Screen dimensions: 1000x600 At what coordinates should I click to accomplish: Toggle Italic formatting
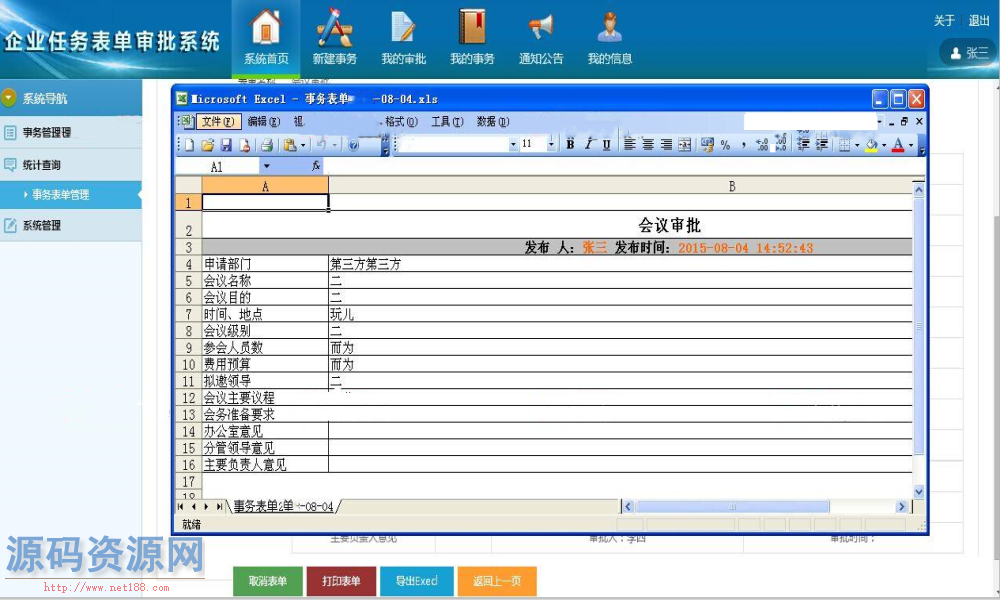tap(589, 145)
